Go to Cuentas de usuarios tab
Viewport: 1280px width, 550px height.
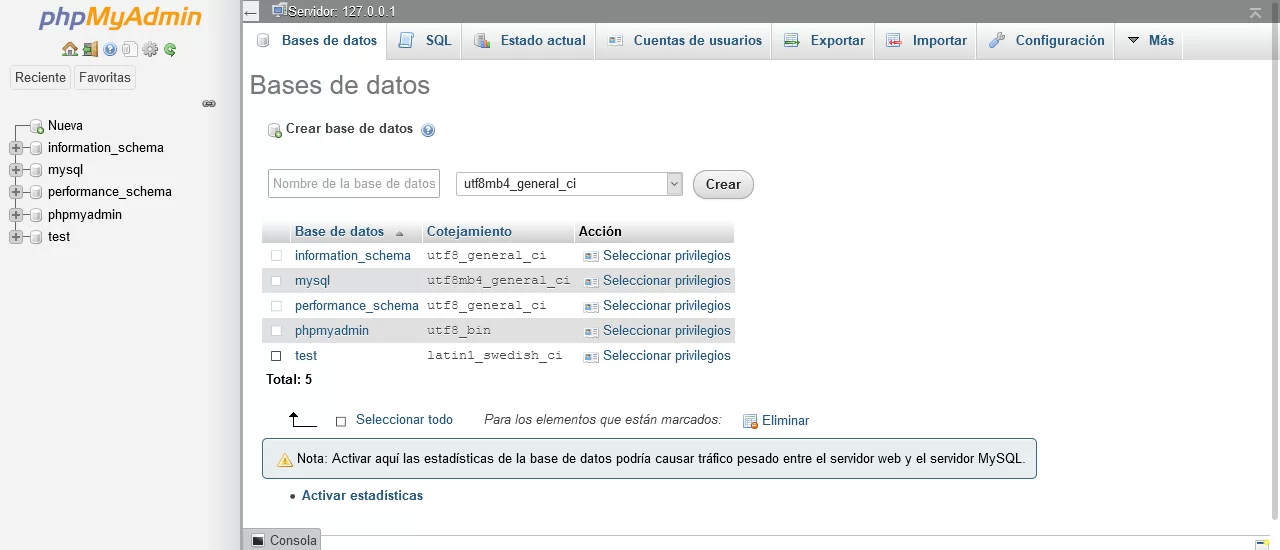tap(685, 41)
